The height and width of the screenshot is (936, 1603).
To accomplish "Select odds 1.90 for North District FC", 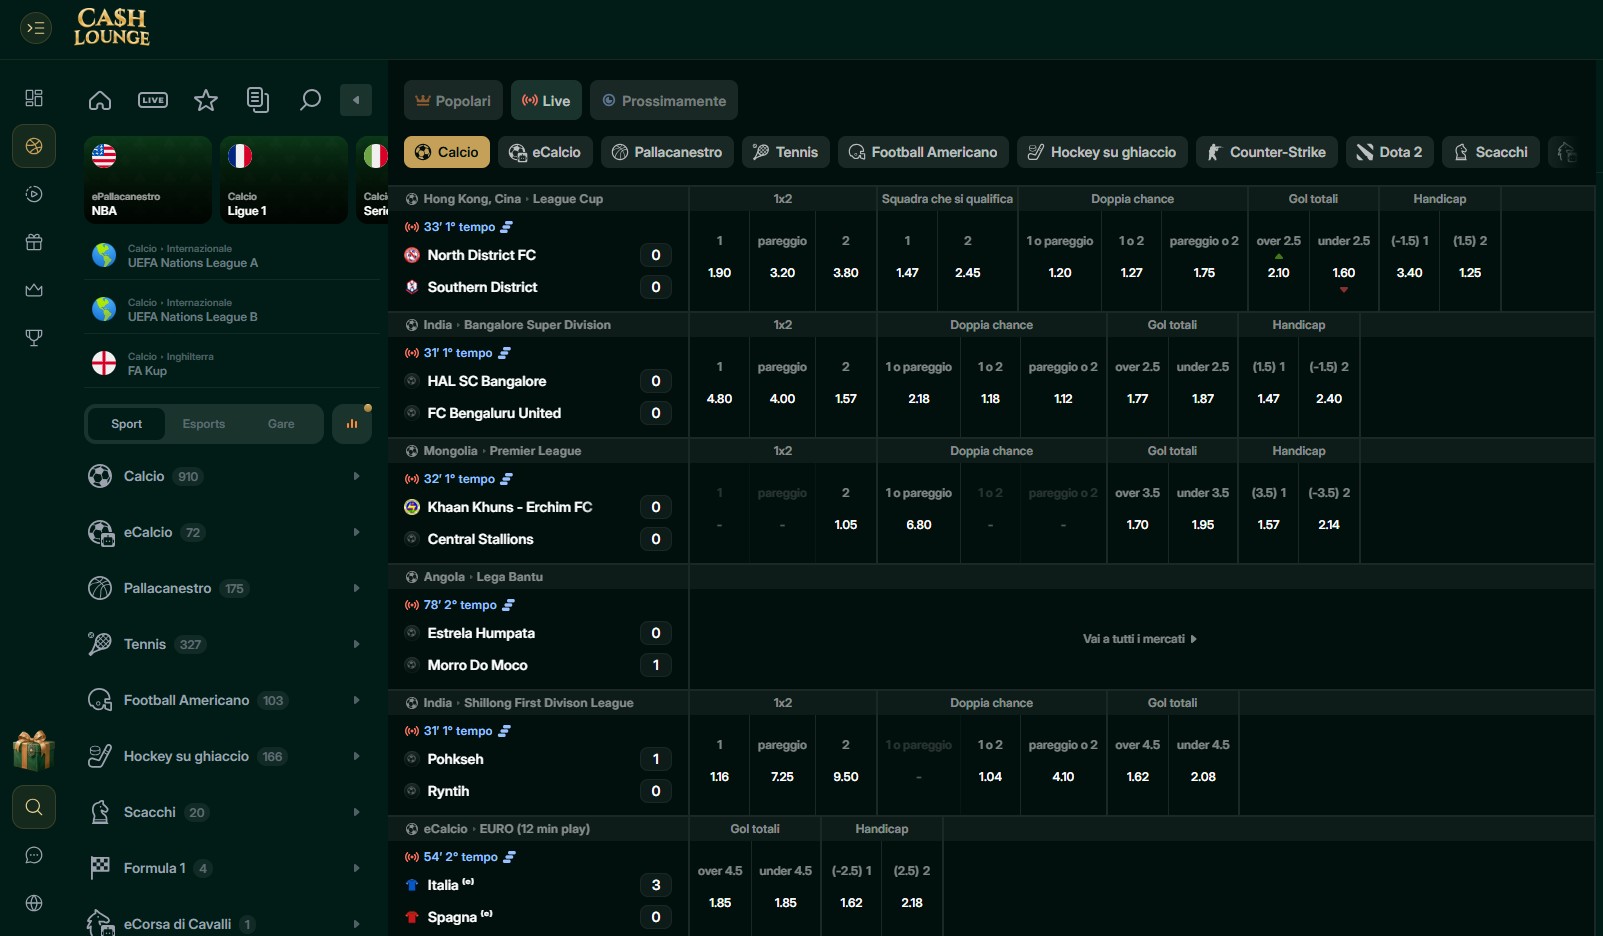I will tap(720, 260).
